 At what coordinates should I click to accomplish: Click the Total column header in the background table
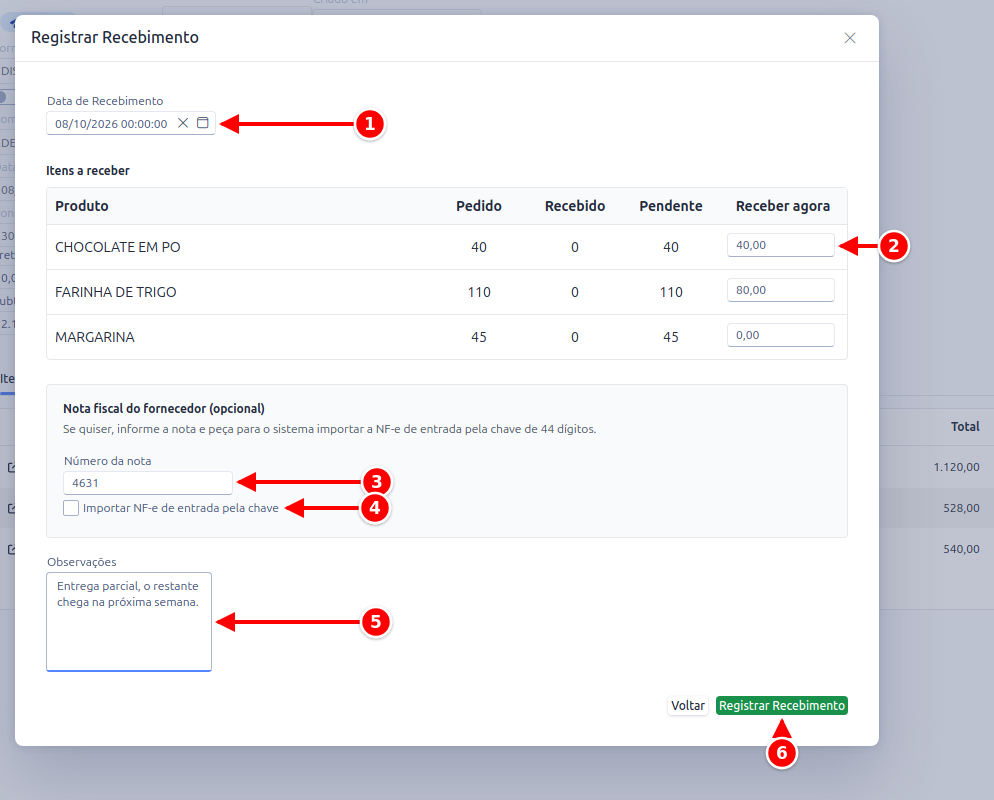pos(965,427)
